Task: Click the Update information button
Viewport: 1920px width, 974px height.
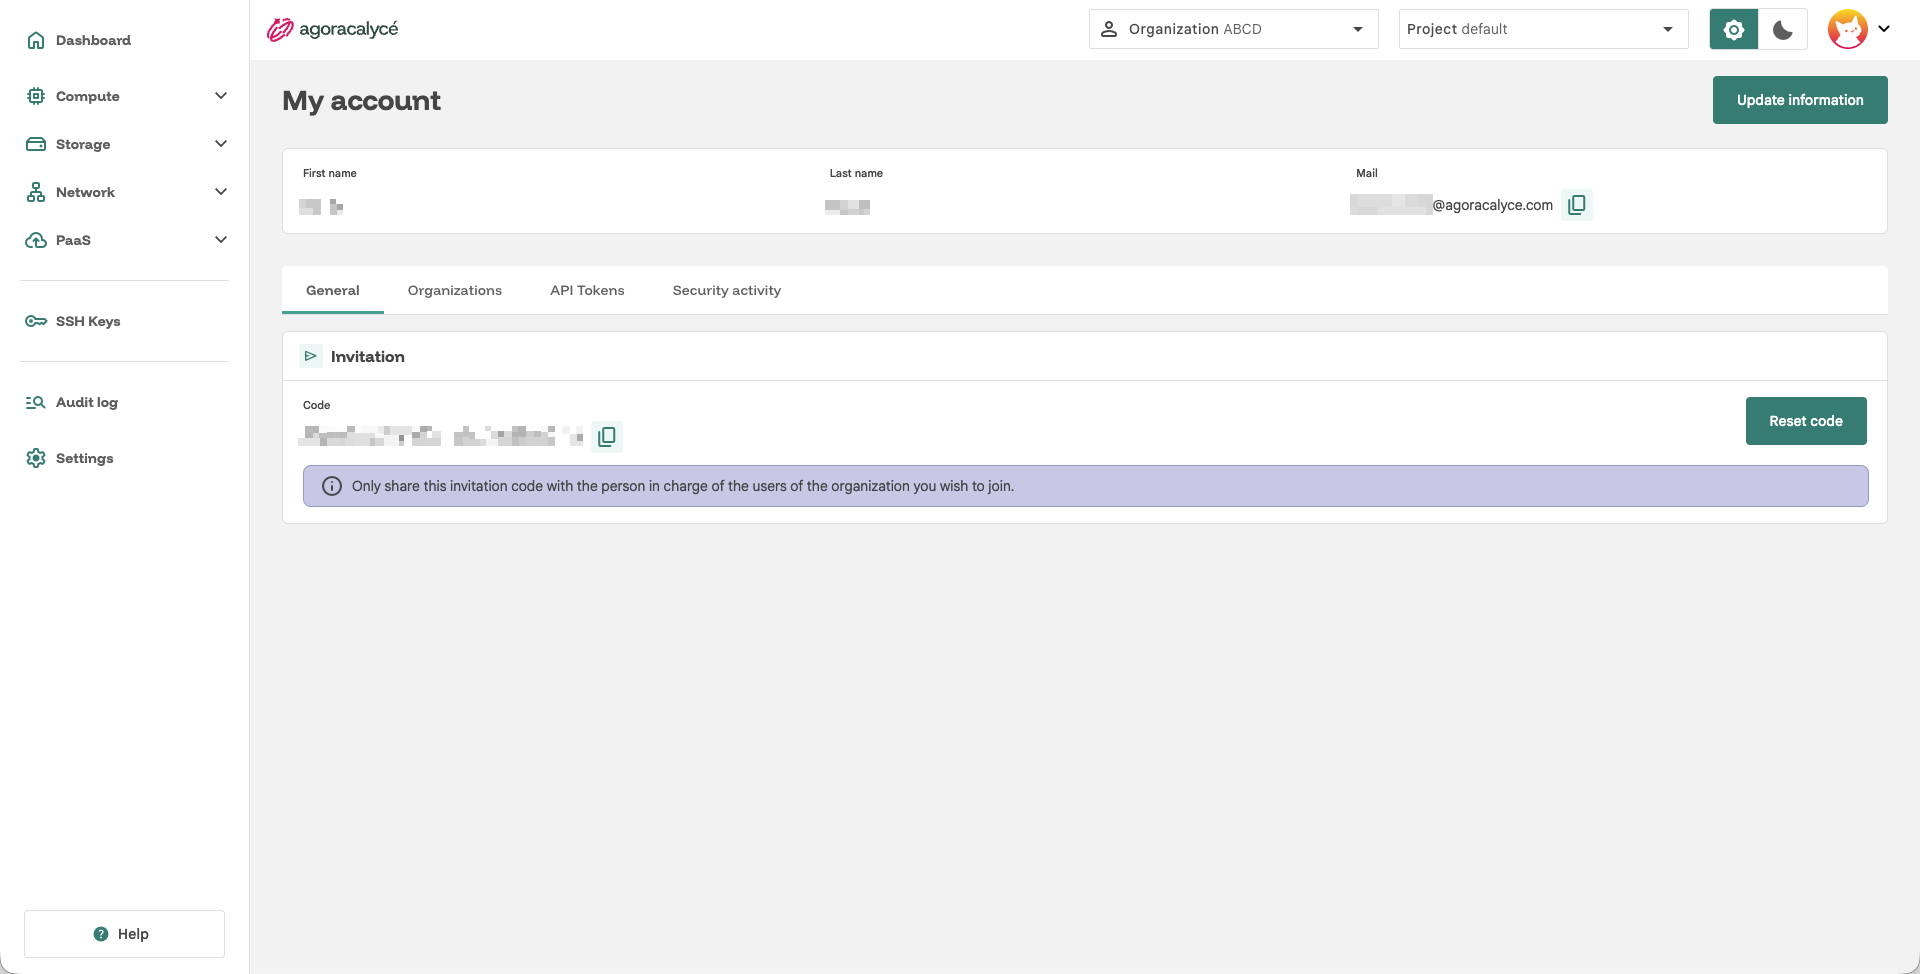Action: 1800,100
